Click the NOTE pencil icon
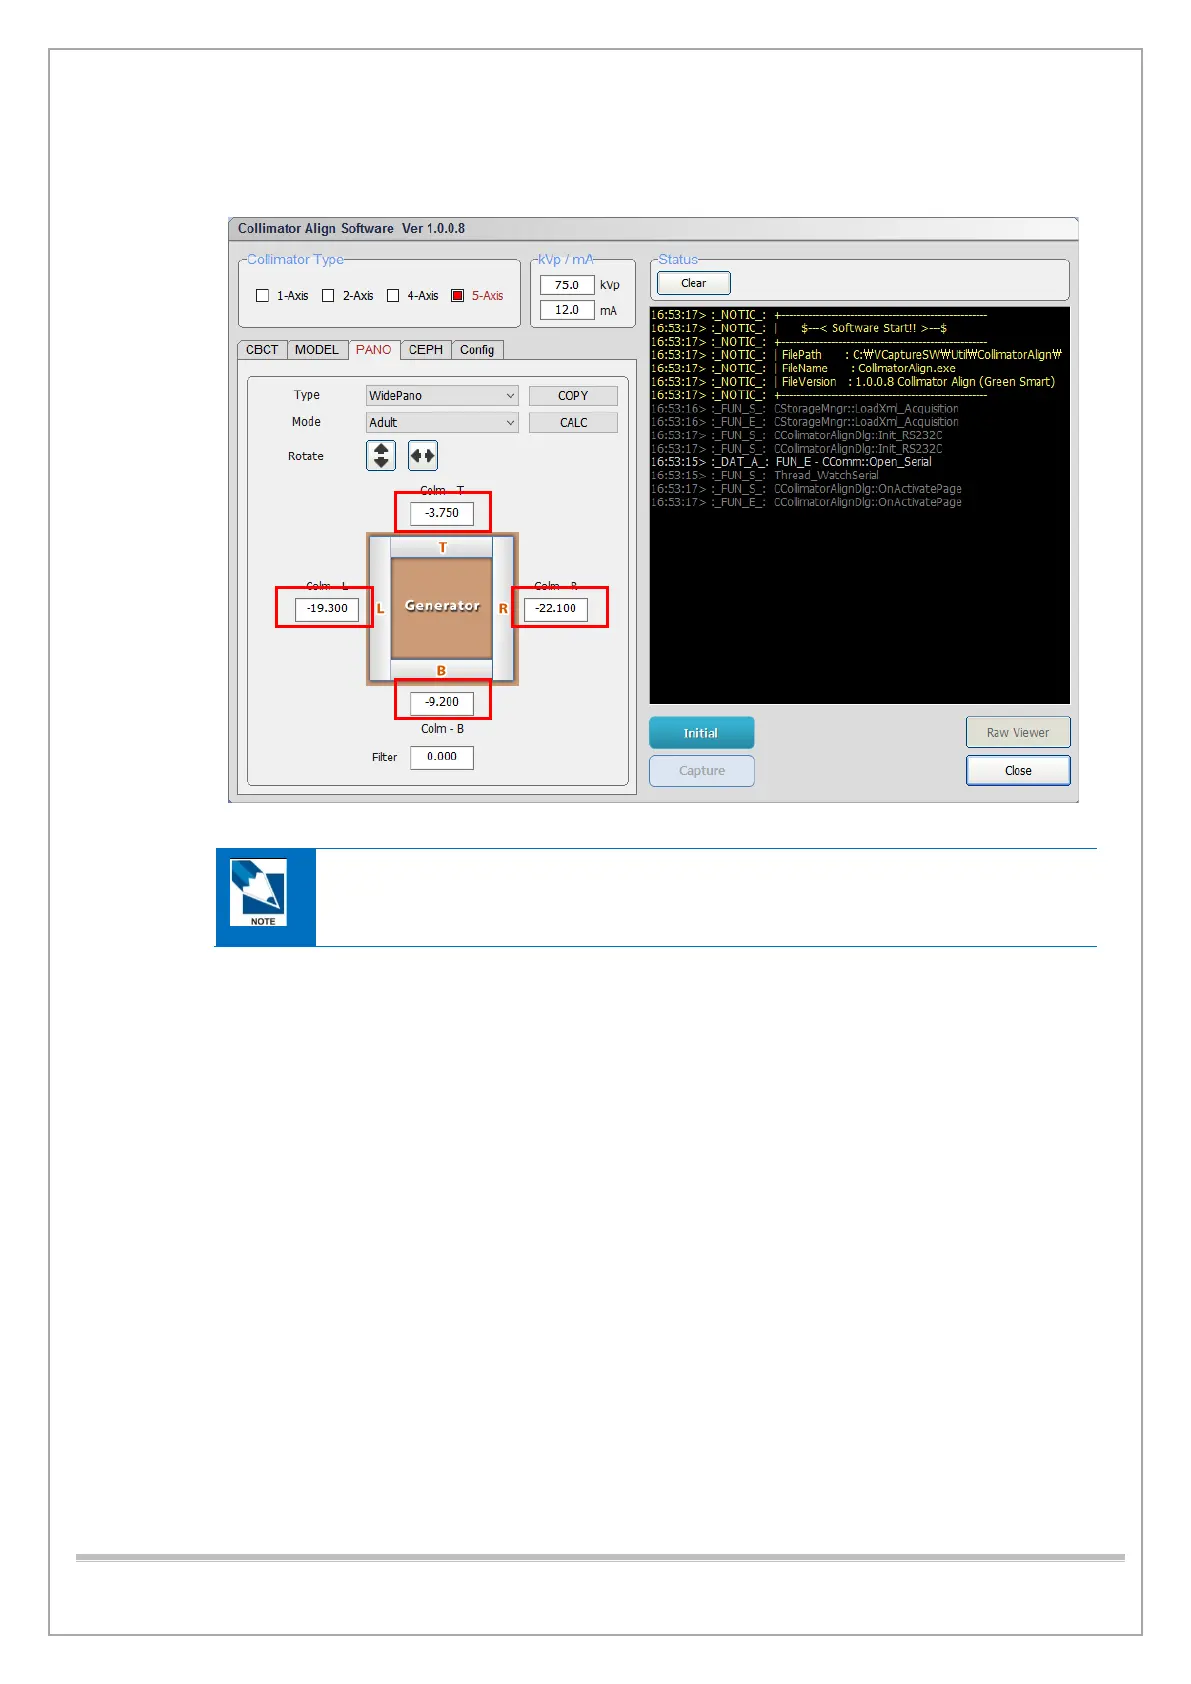The width and height of the screenshot is (1191, 1684). 259,893
